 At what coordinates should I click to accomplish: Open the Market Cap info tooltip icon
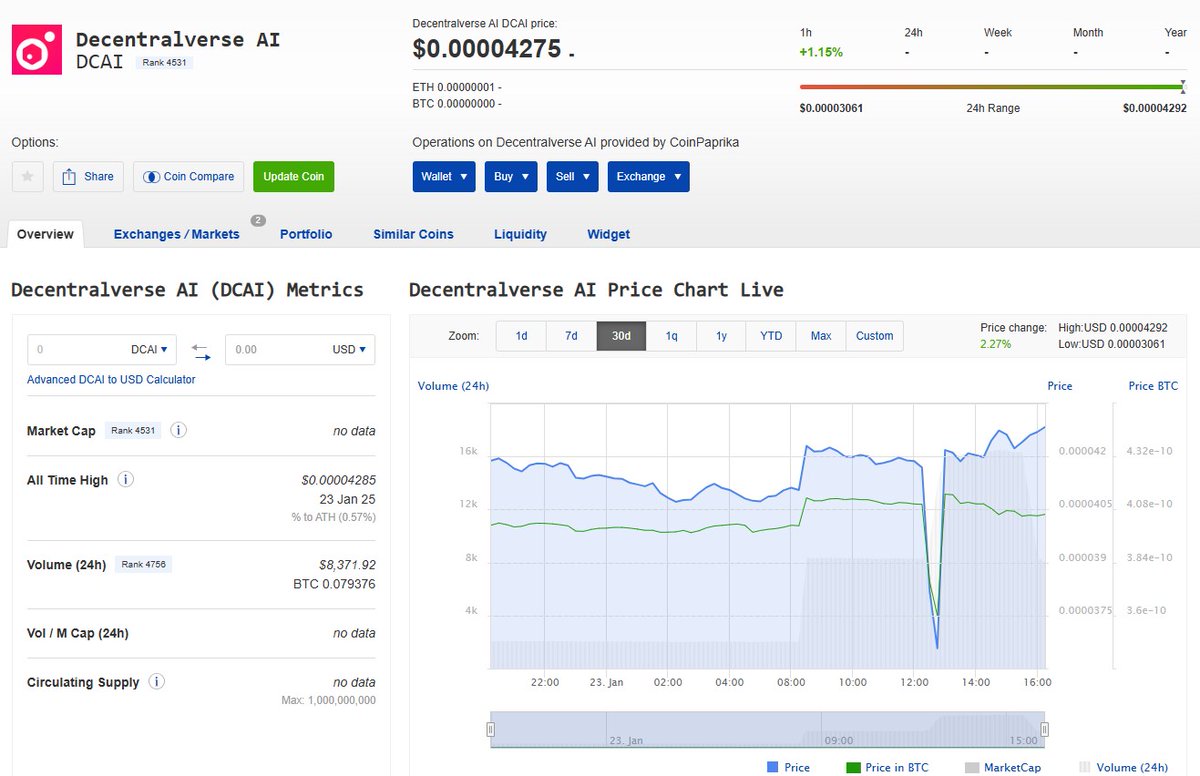[x=178, y=430]
